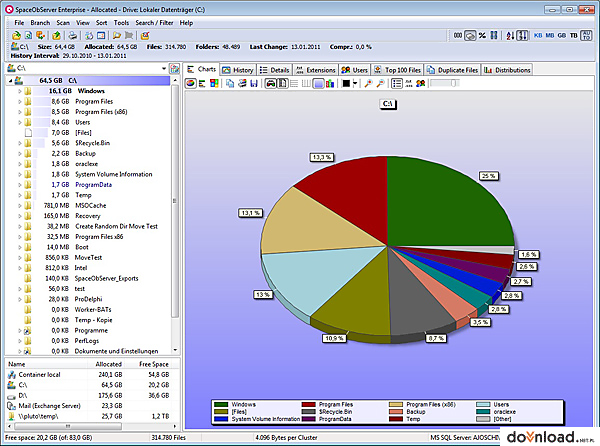Select the pie chart view icon
Image resolution: width=600 pixels, height=446 pixels.
pos(191,83)
